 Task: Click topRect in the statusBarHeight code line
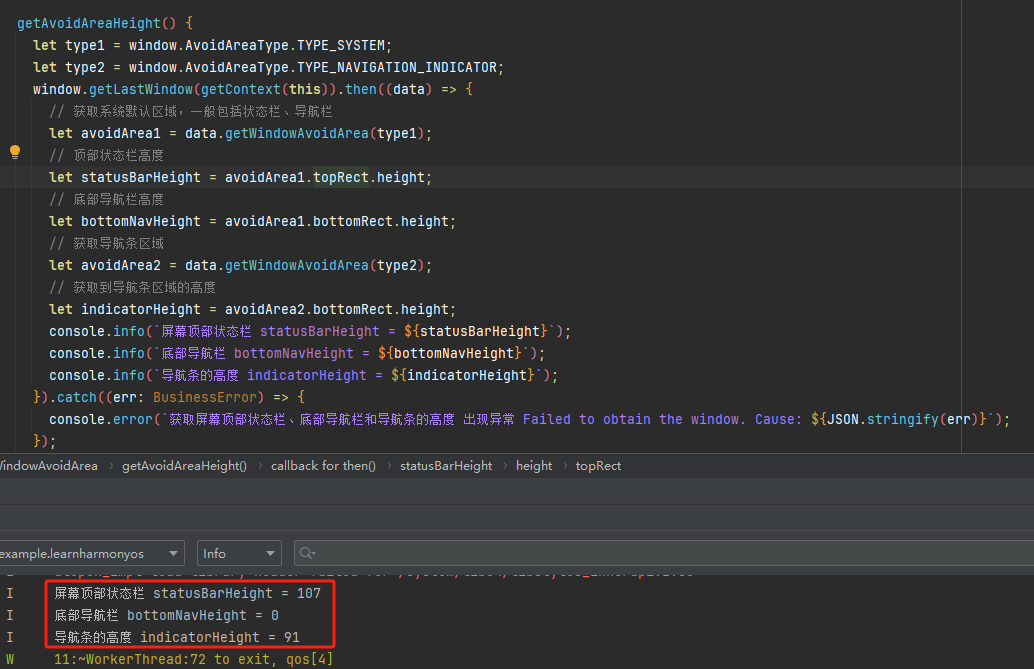(340, 177)
